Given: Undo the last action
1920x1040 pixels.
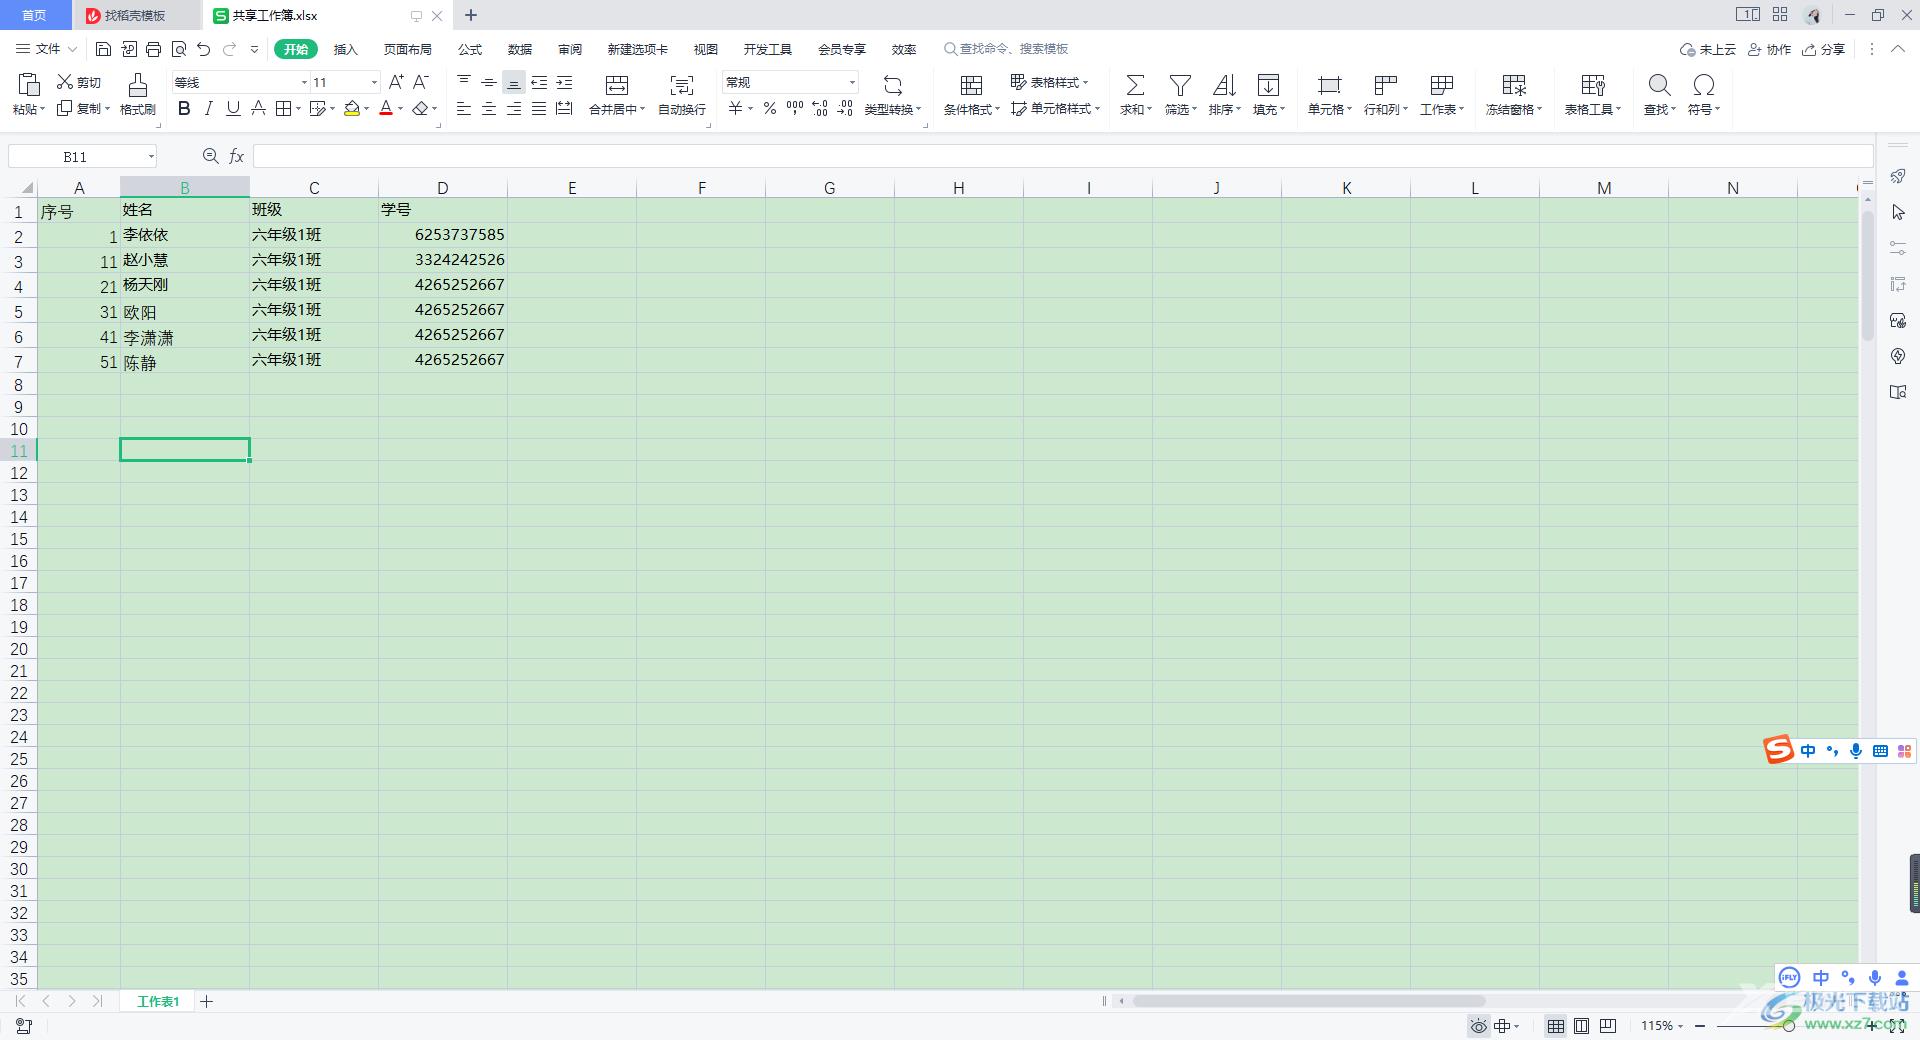Looking at the screenshot, I should click(204, 49).
